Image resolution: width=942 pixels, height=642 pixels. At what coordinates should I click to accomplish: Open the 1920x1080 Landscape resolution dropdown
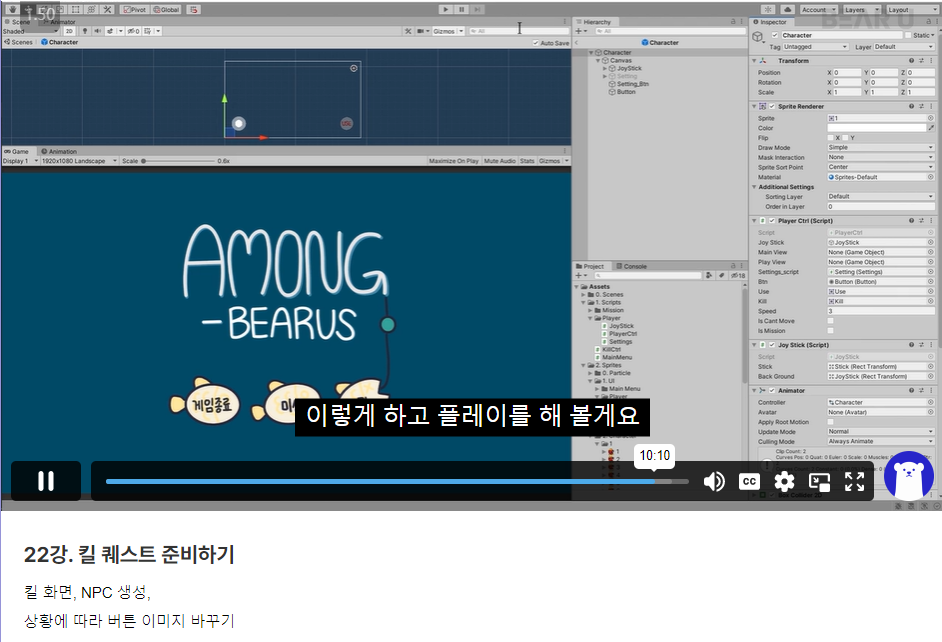(79, 161)
